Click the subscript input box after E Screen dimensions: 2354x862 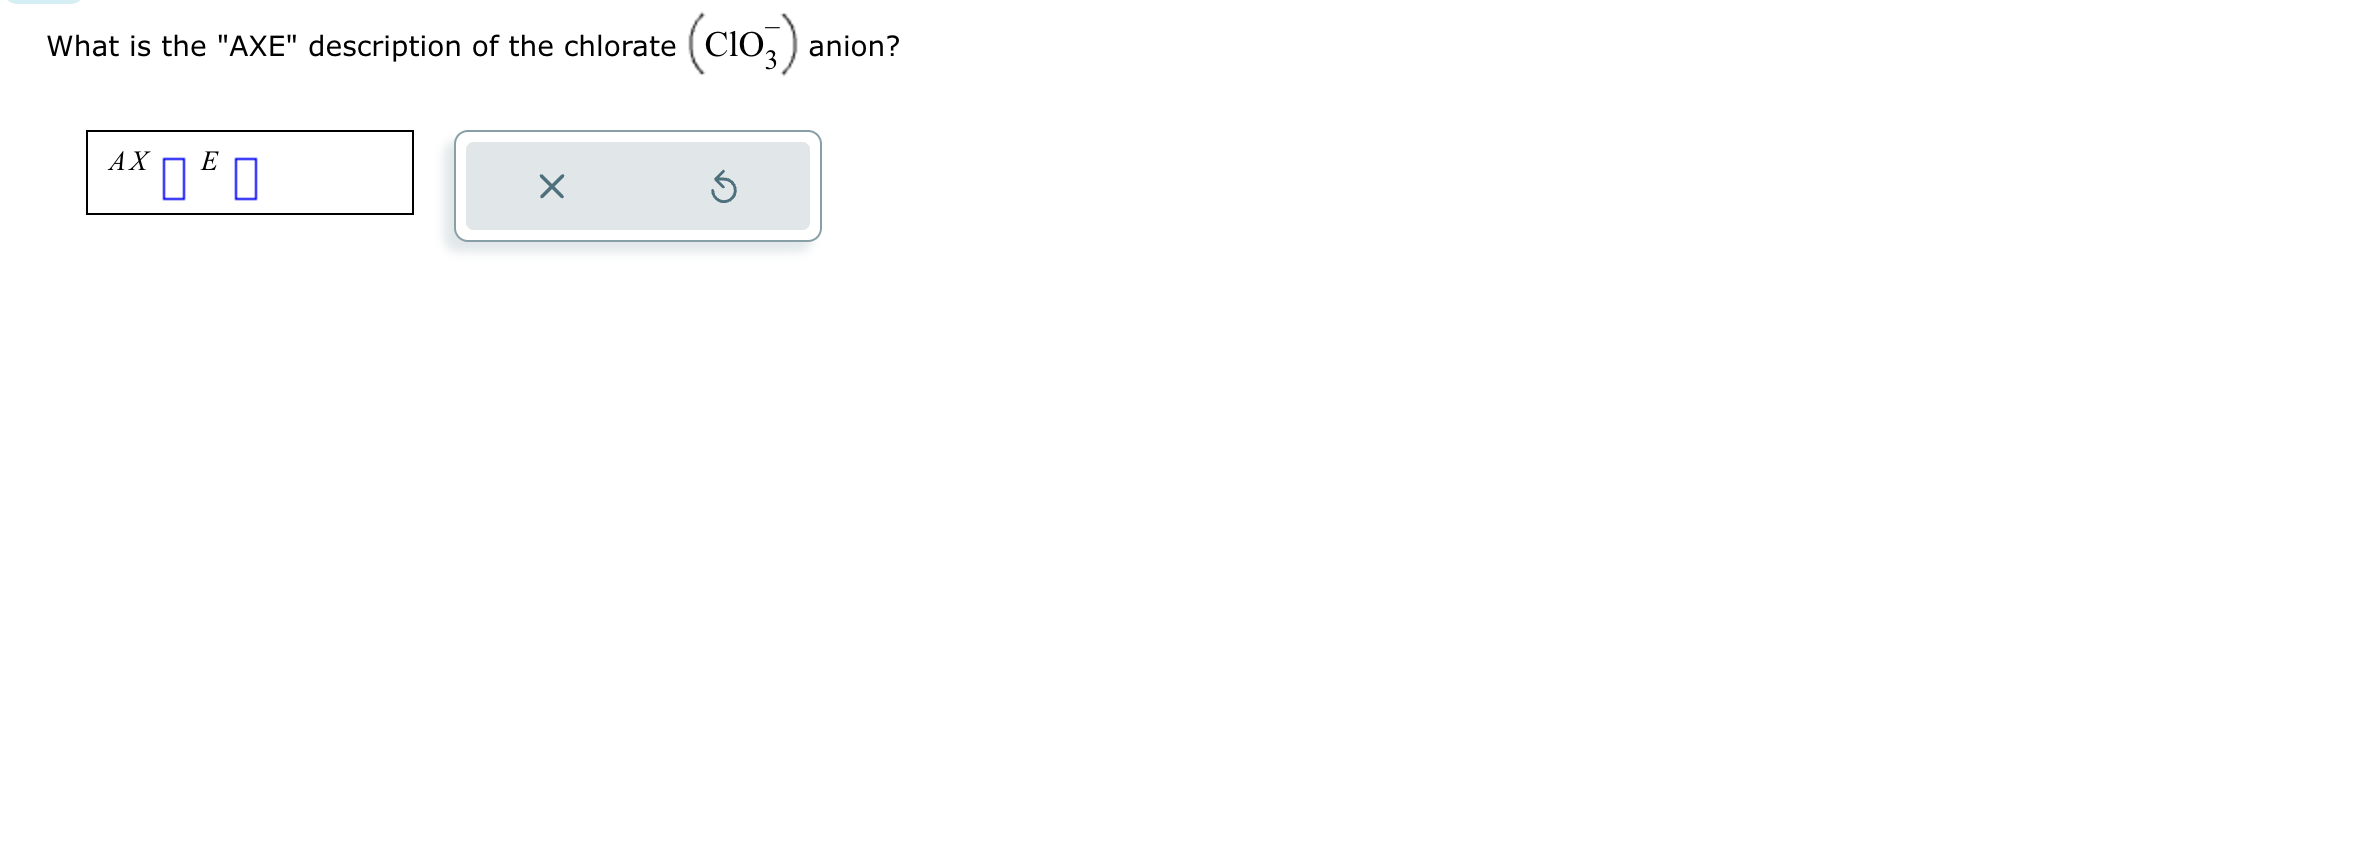coord(246,178)
